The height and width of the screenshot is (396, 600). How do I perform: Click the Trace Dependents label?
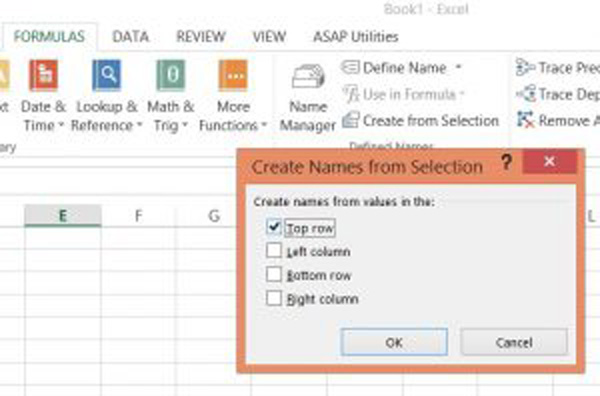point(569,94)
